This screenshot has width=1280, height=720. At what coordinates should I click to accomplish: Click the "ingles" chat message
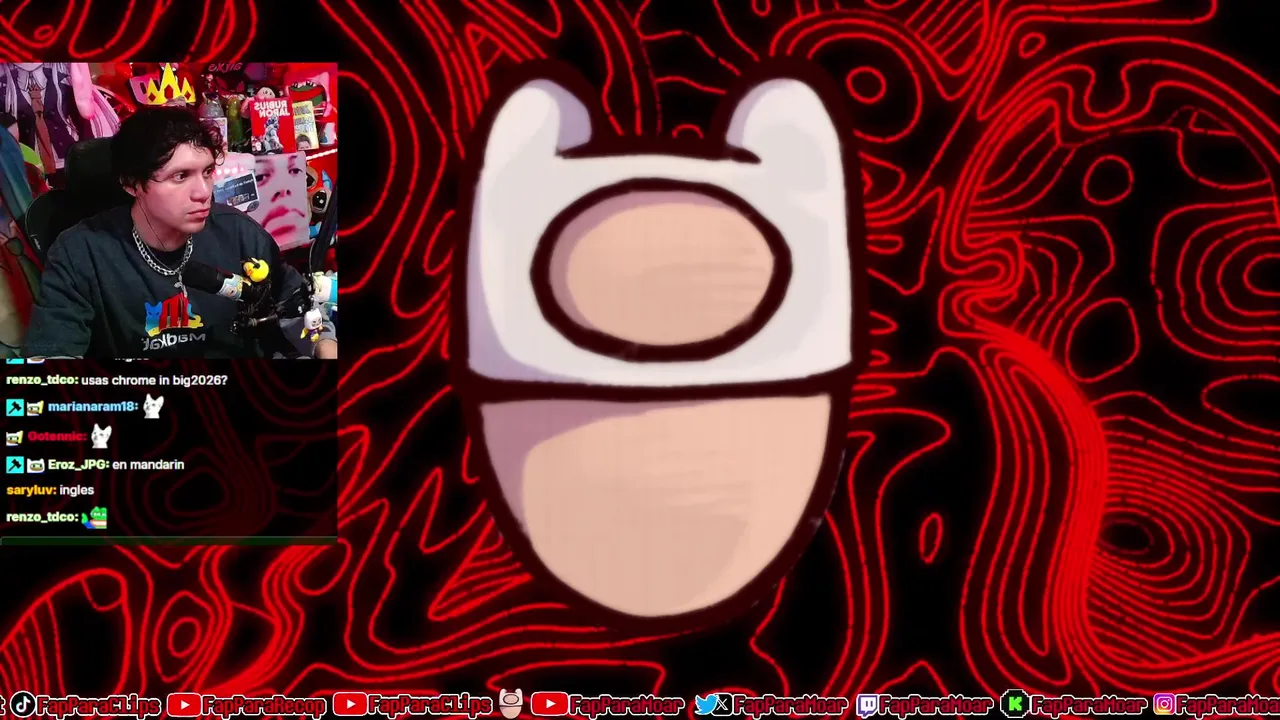click(x=76, y=490)
